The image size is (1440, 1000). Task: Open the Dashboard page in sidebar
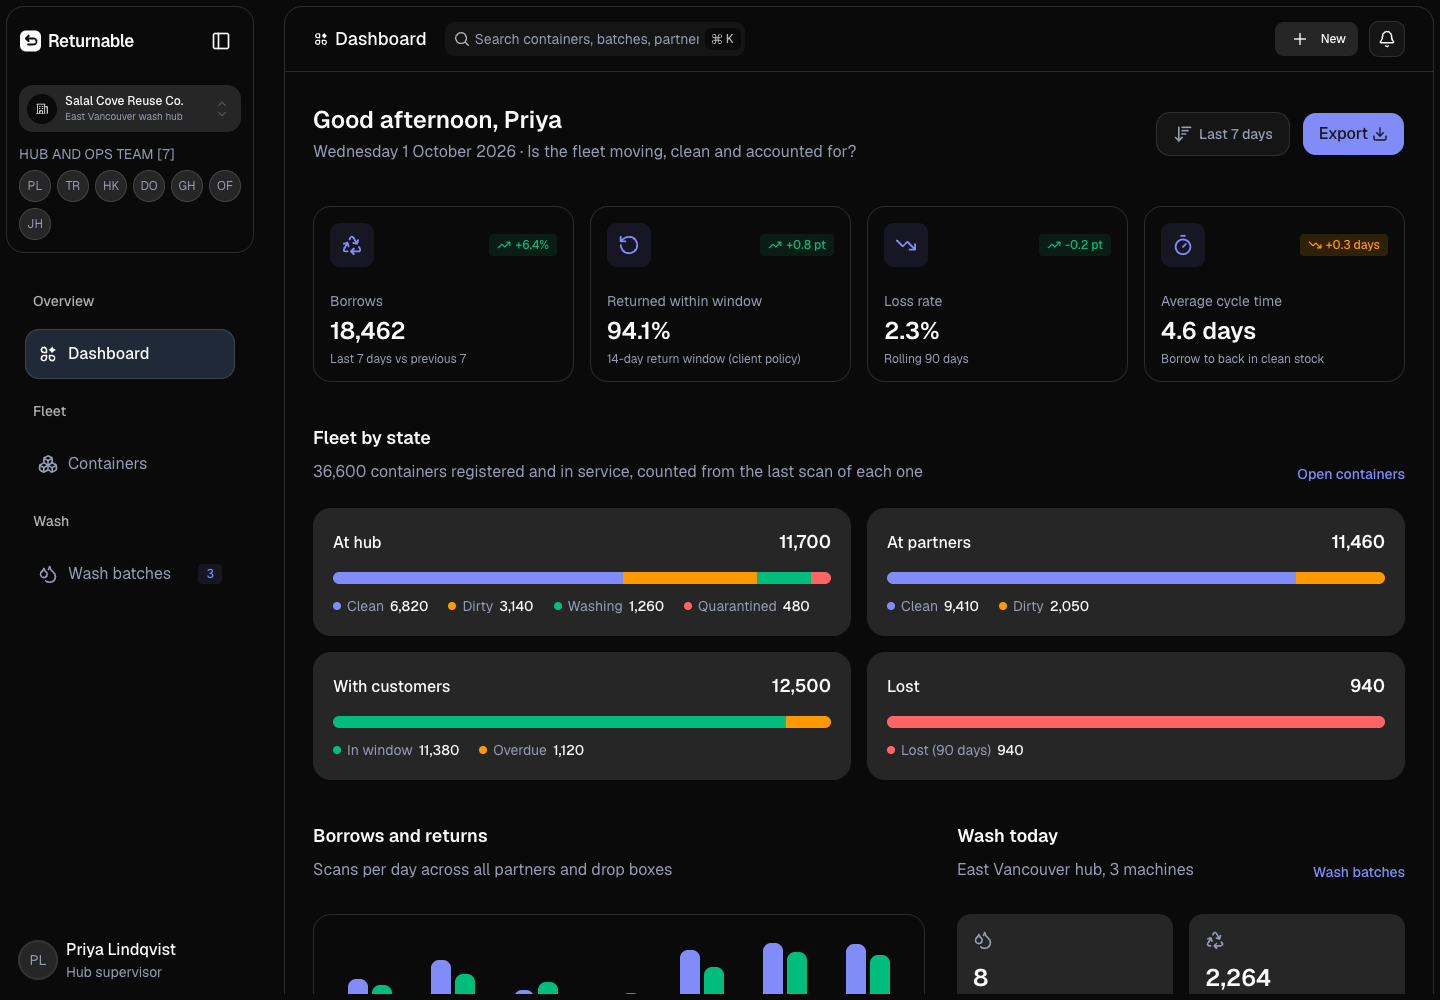[x=130, y=354]
